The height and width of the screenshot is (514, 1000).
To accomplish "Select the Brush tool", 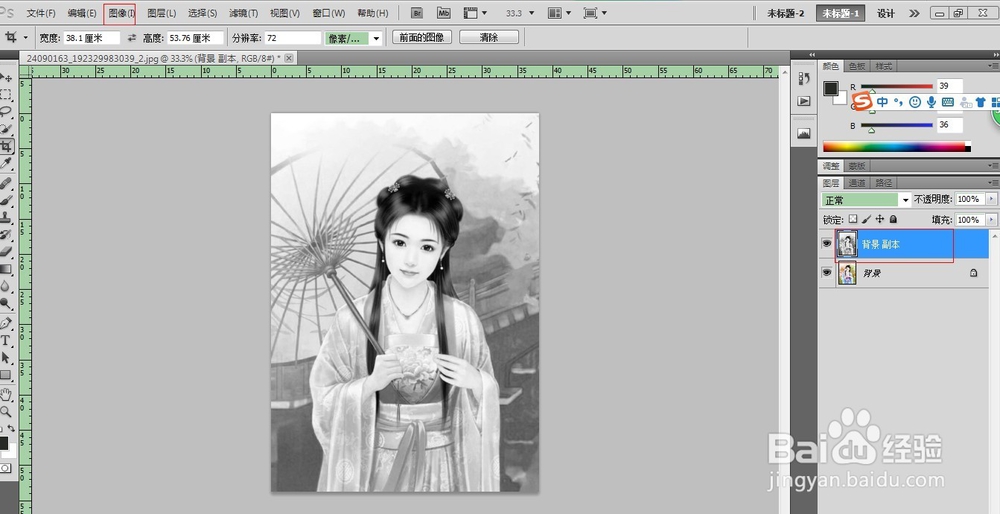I will [6, 201].
